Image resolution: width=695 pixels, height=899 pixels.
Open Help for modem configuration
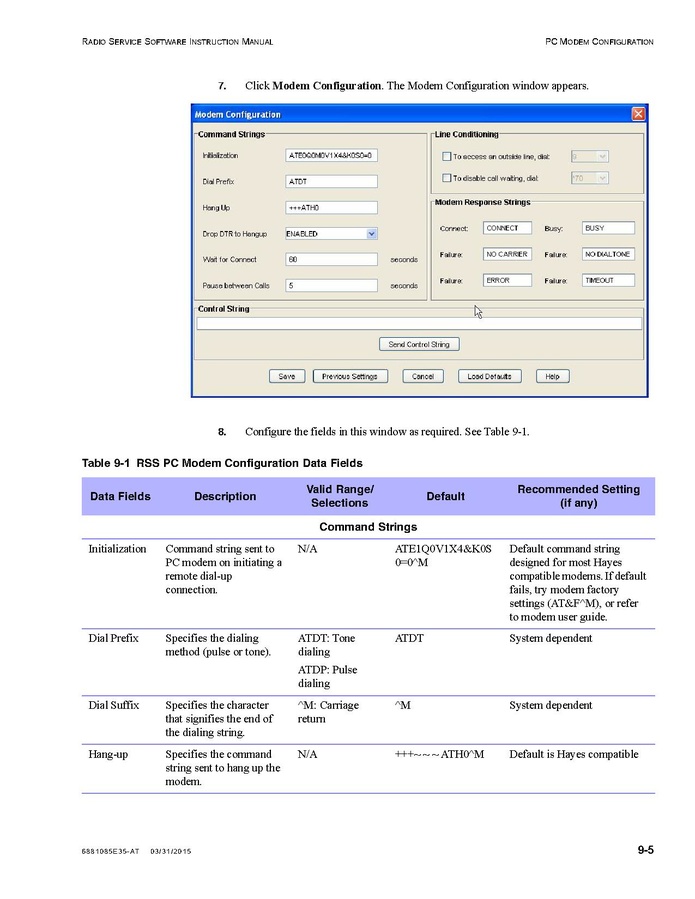552,376
